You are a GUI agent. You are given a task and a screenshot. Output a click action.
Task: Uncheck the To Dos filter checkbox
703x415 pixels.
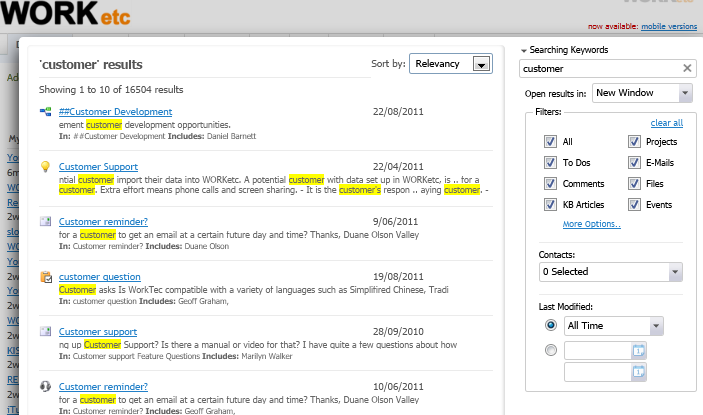coord(550,163)
